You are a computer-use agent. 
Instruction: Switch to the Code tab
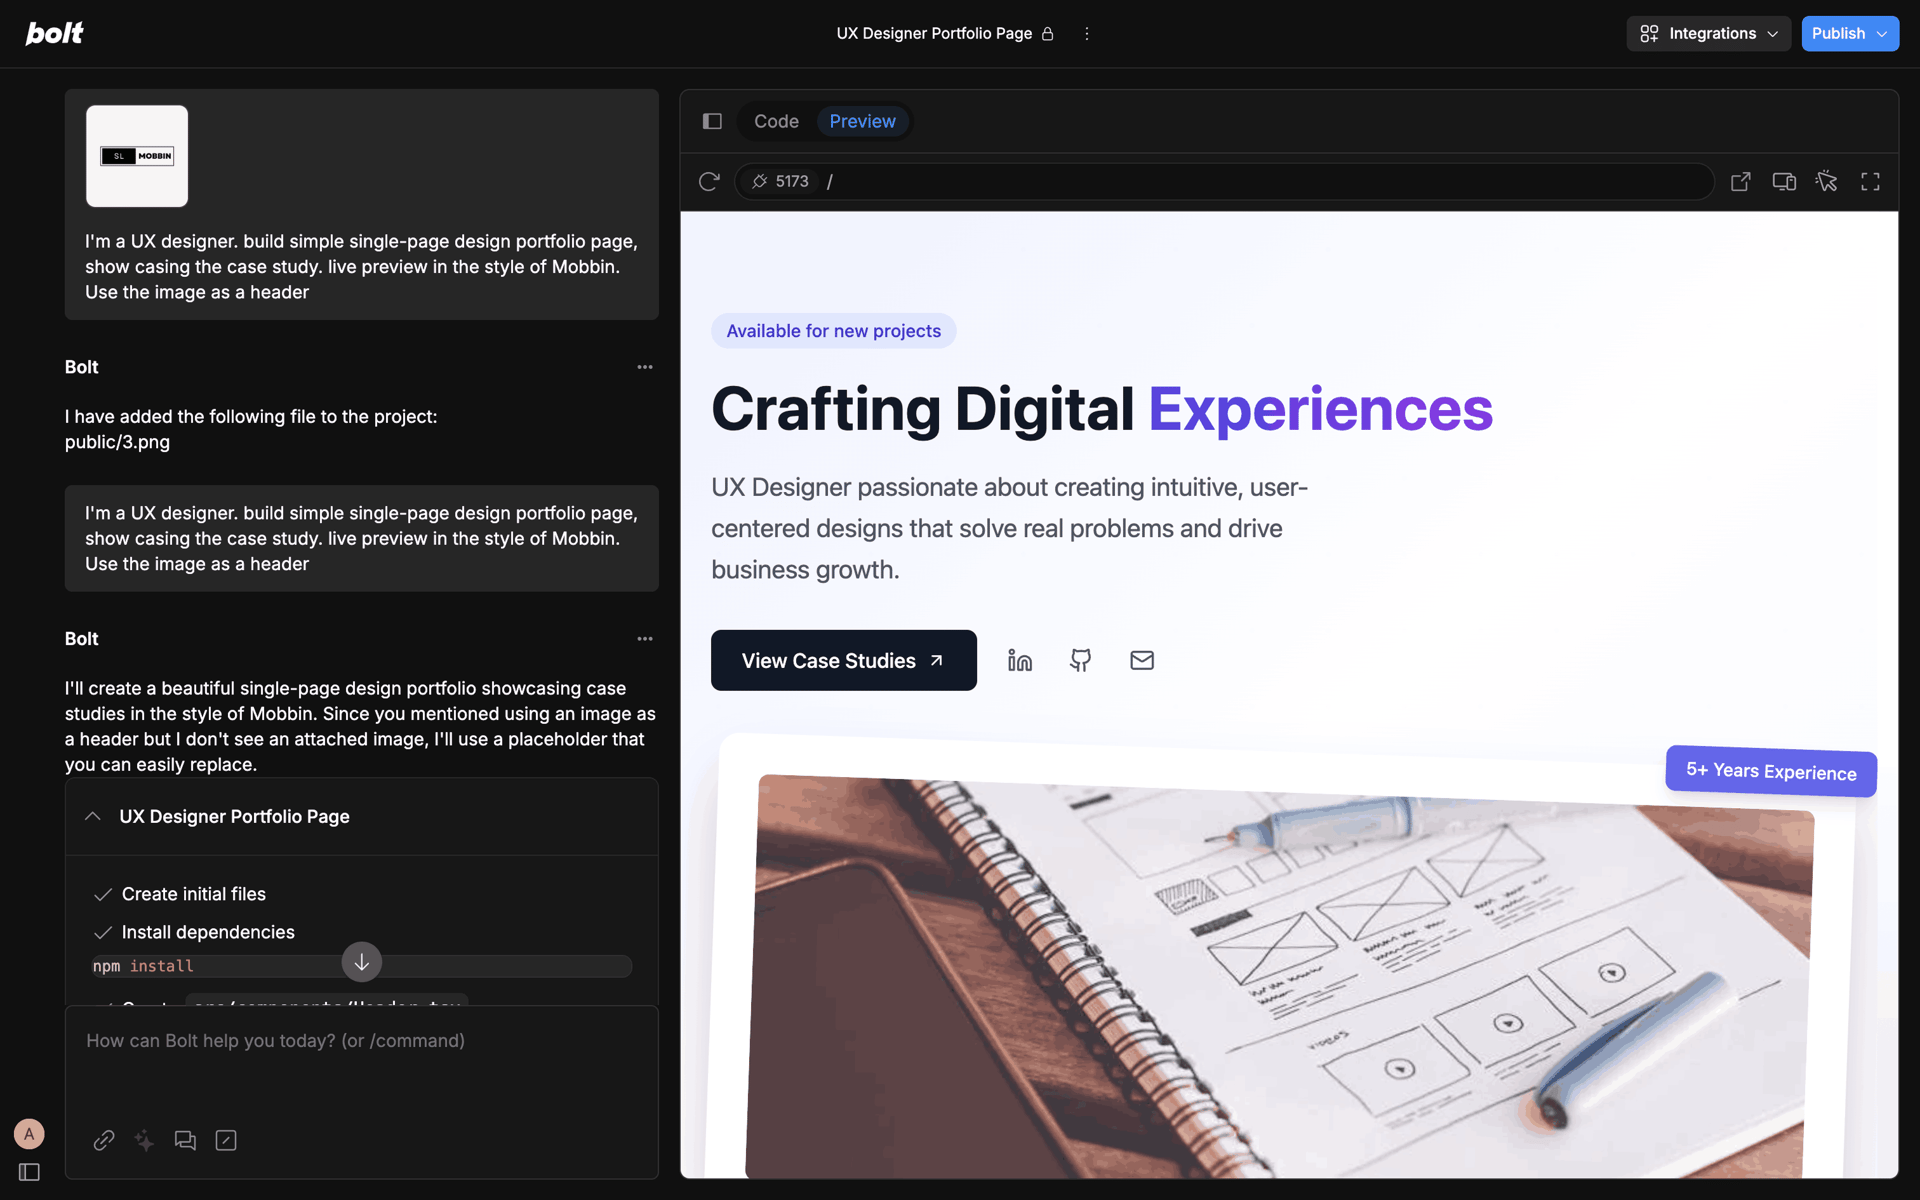(776, 121)
